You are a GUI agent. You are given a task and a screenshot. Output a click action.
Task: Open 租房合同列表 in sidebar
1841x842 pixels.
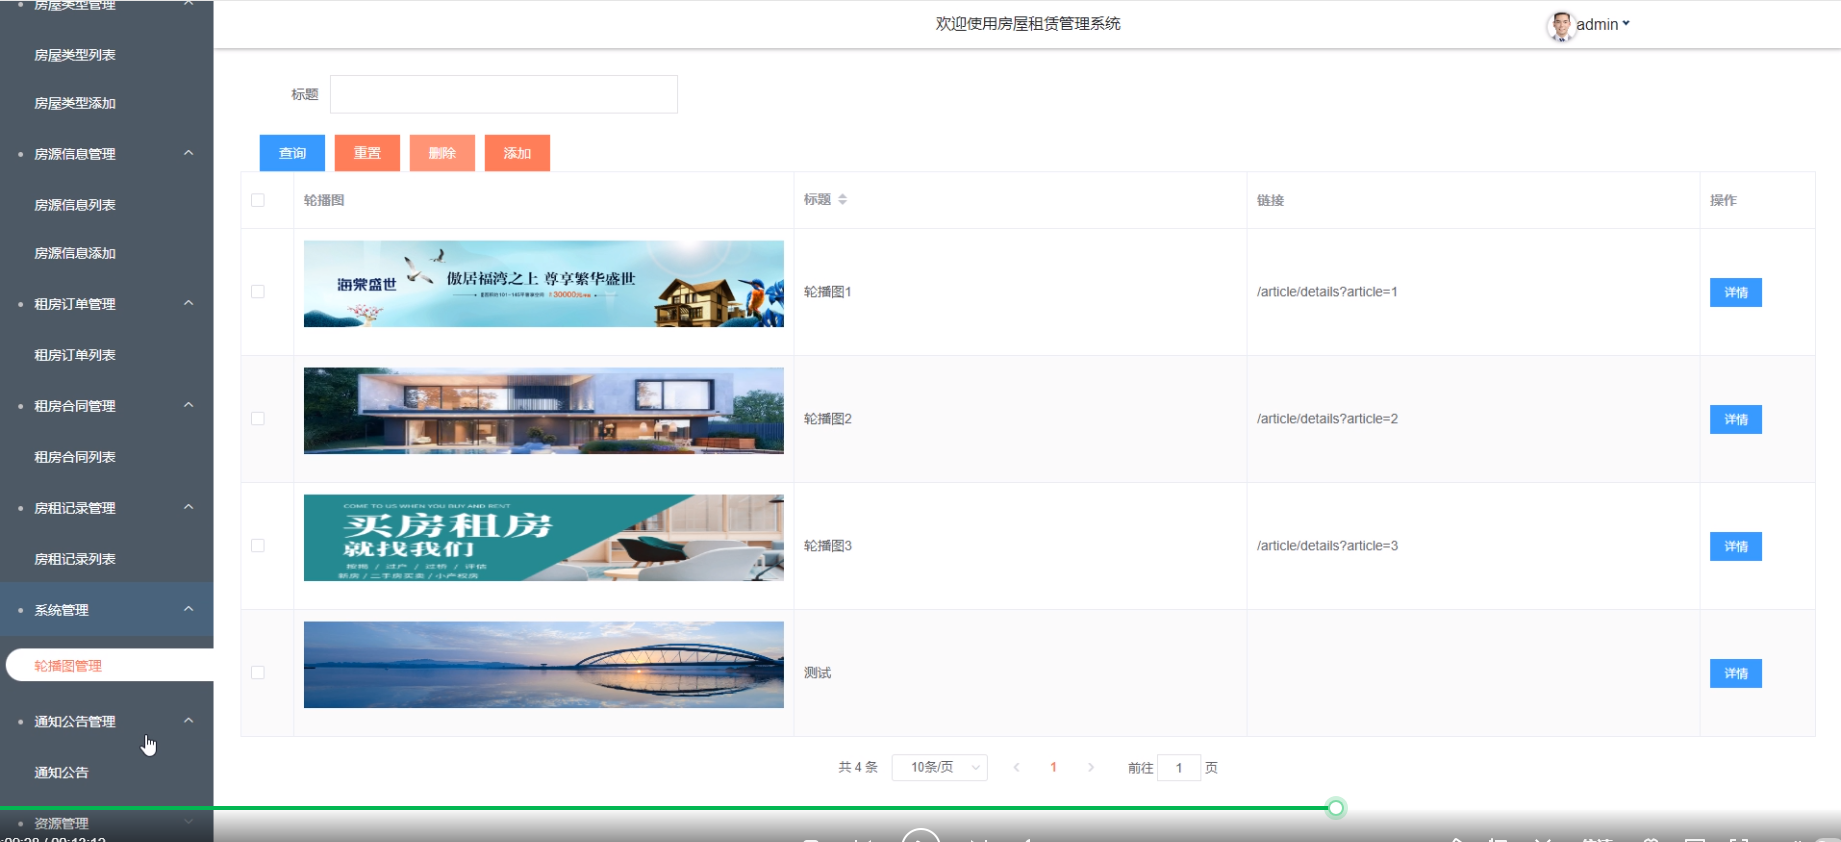pos(75,457)
